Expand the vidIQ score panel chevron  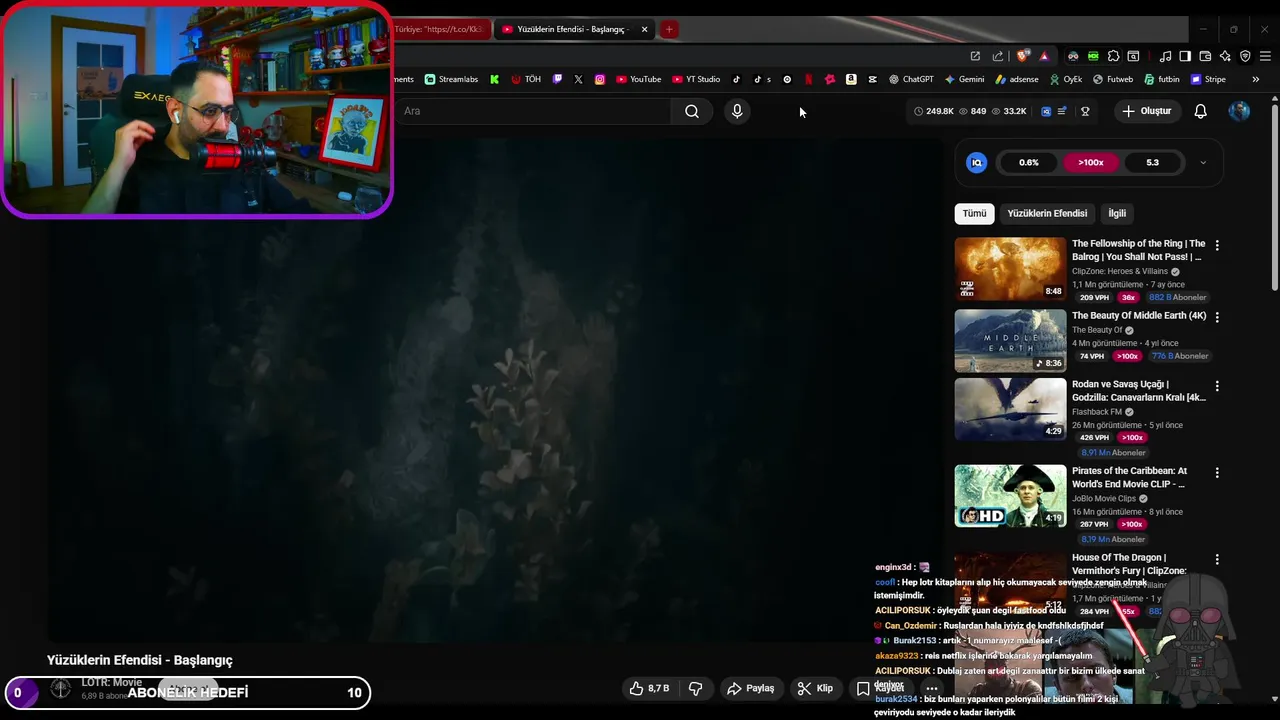1203,162
